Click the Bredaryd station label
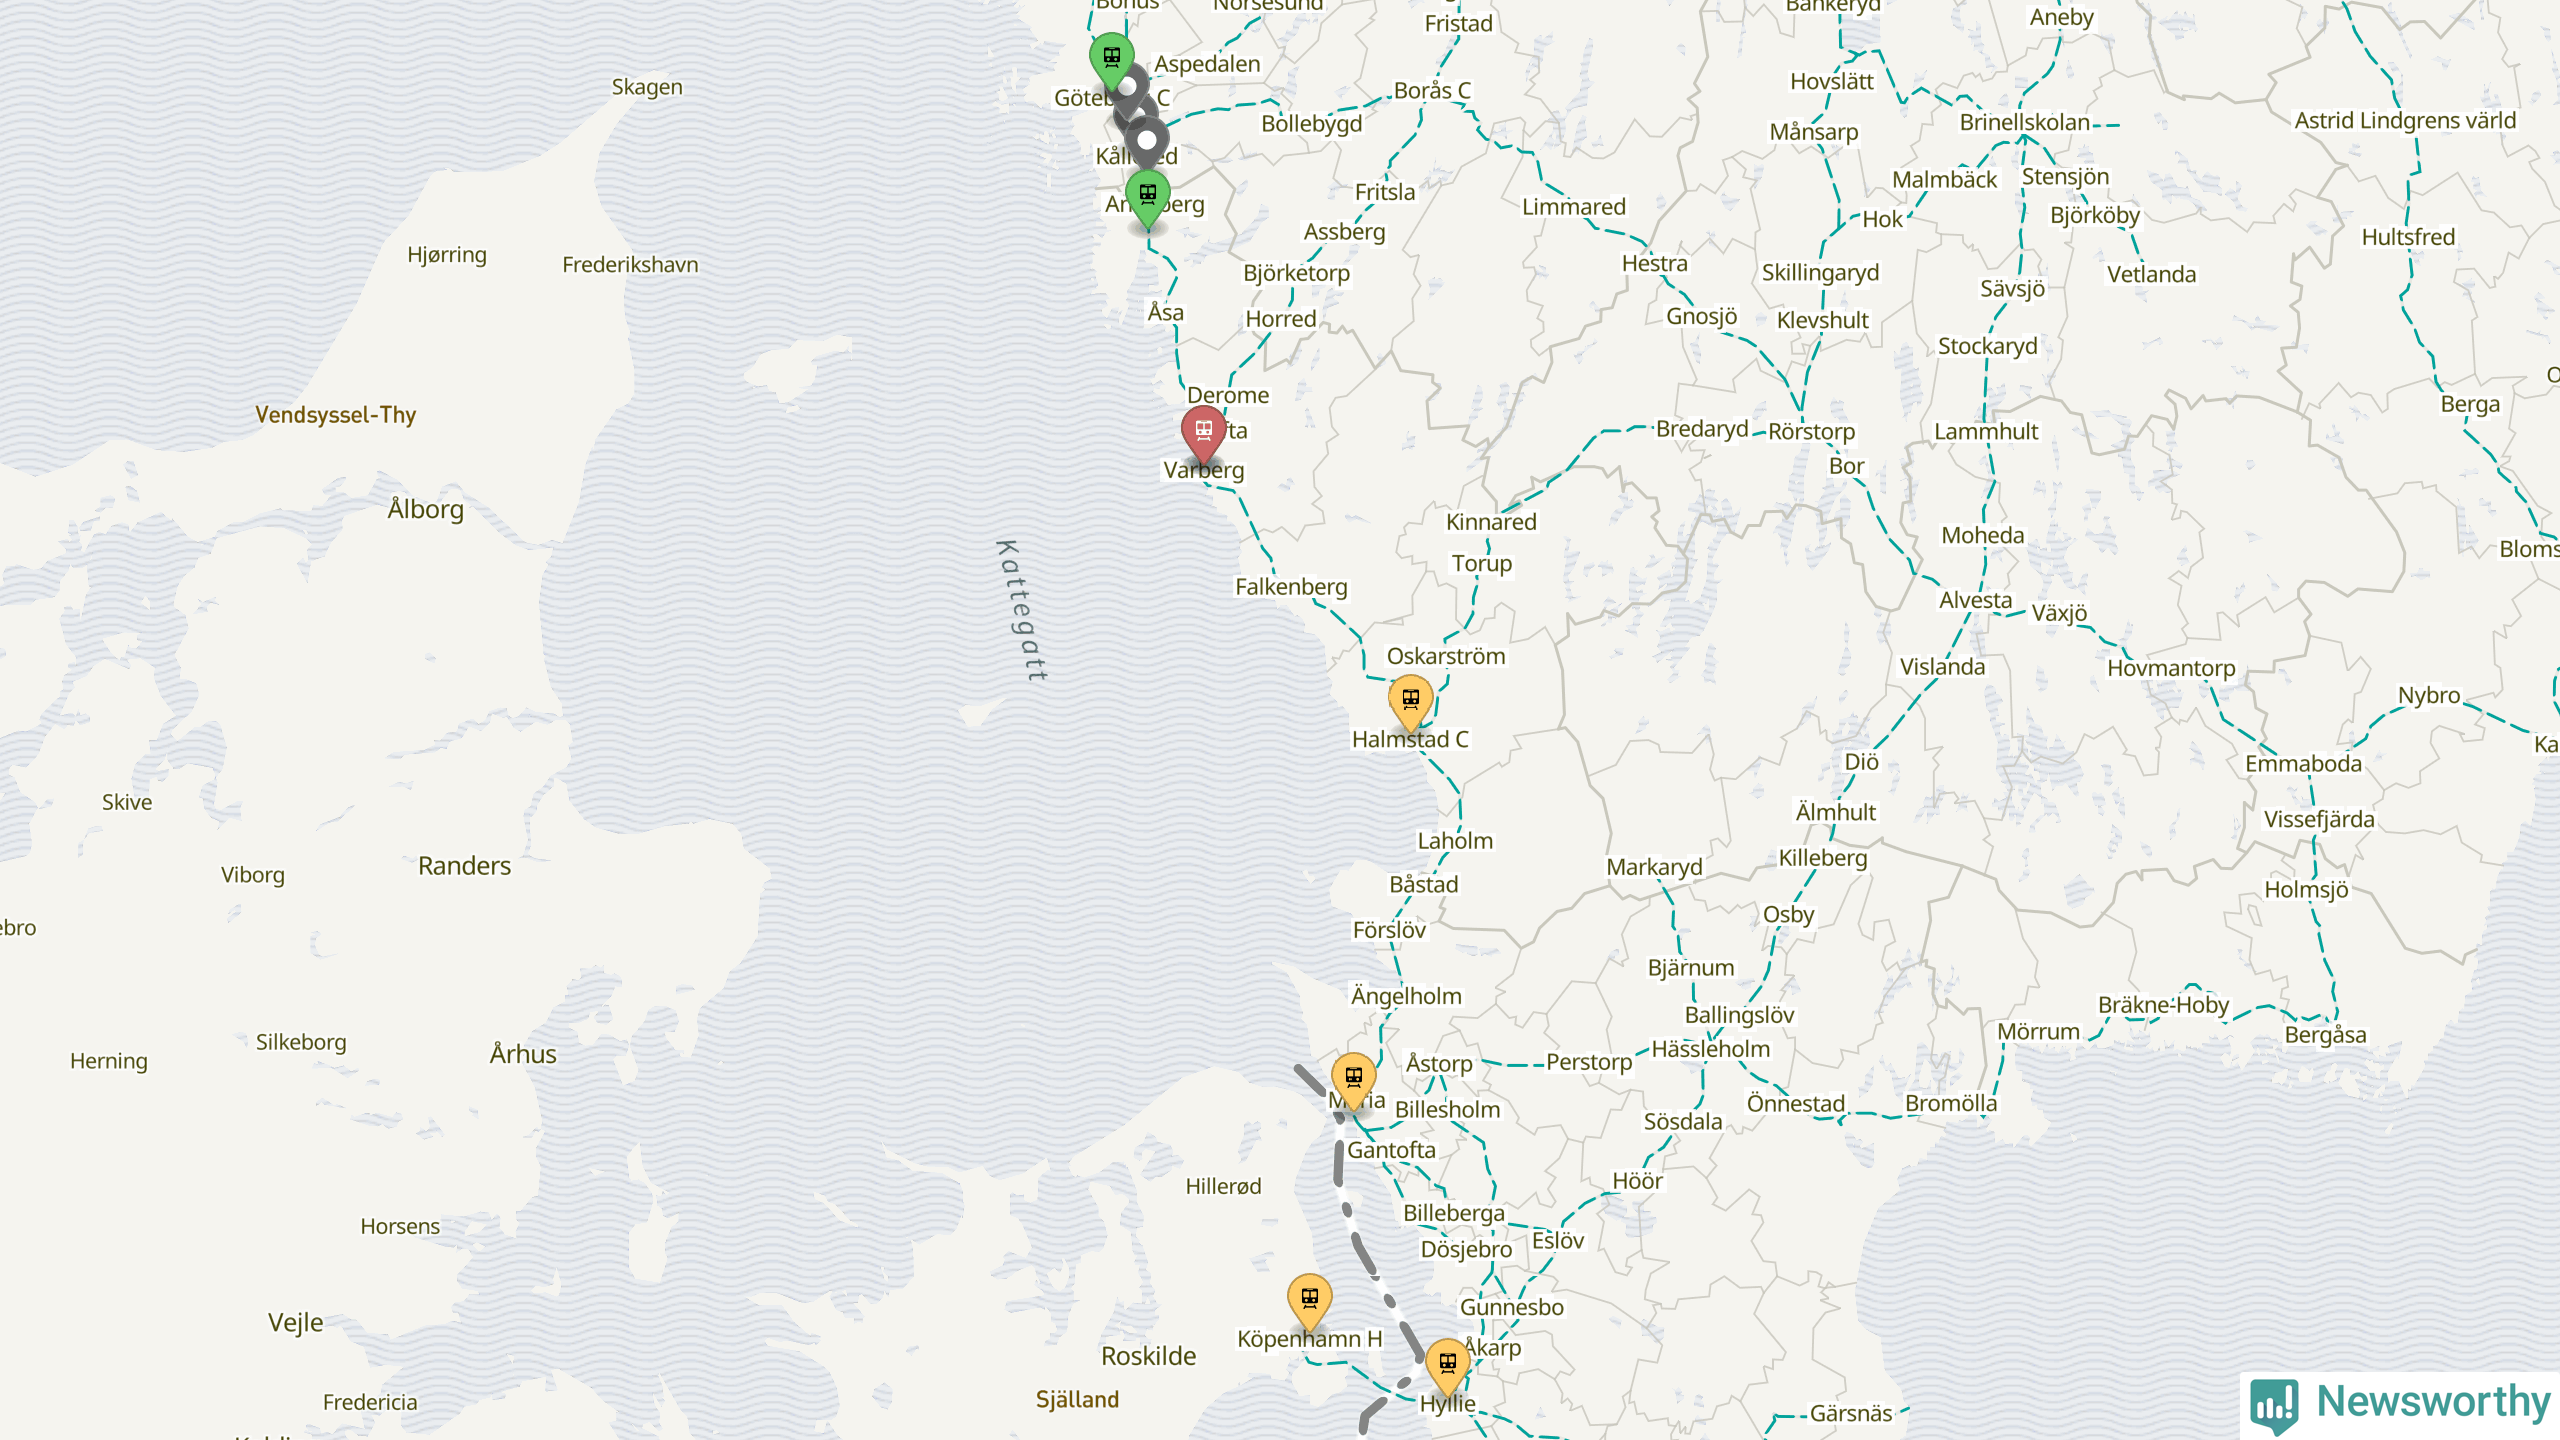 (x=1702, y=429)
